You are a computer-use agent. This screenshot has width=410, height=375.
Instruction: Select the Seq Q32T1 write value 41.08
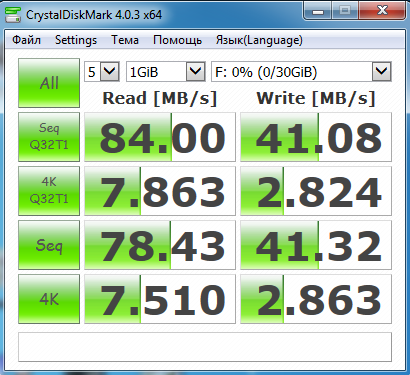[x=316, y=137]
